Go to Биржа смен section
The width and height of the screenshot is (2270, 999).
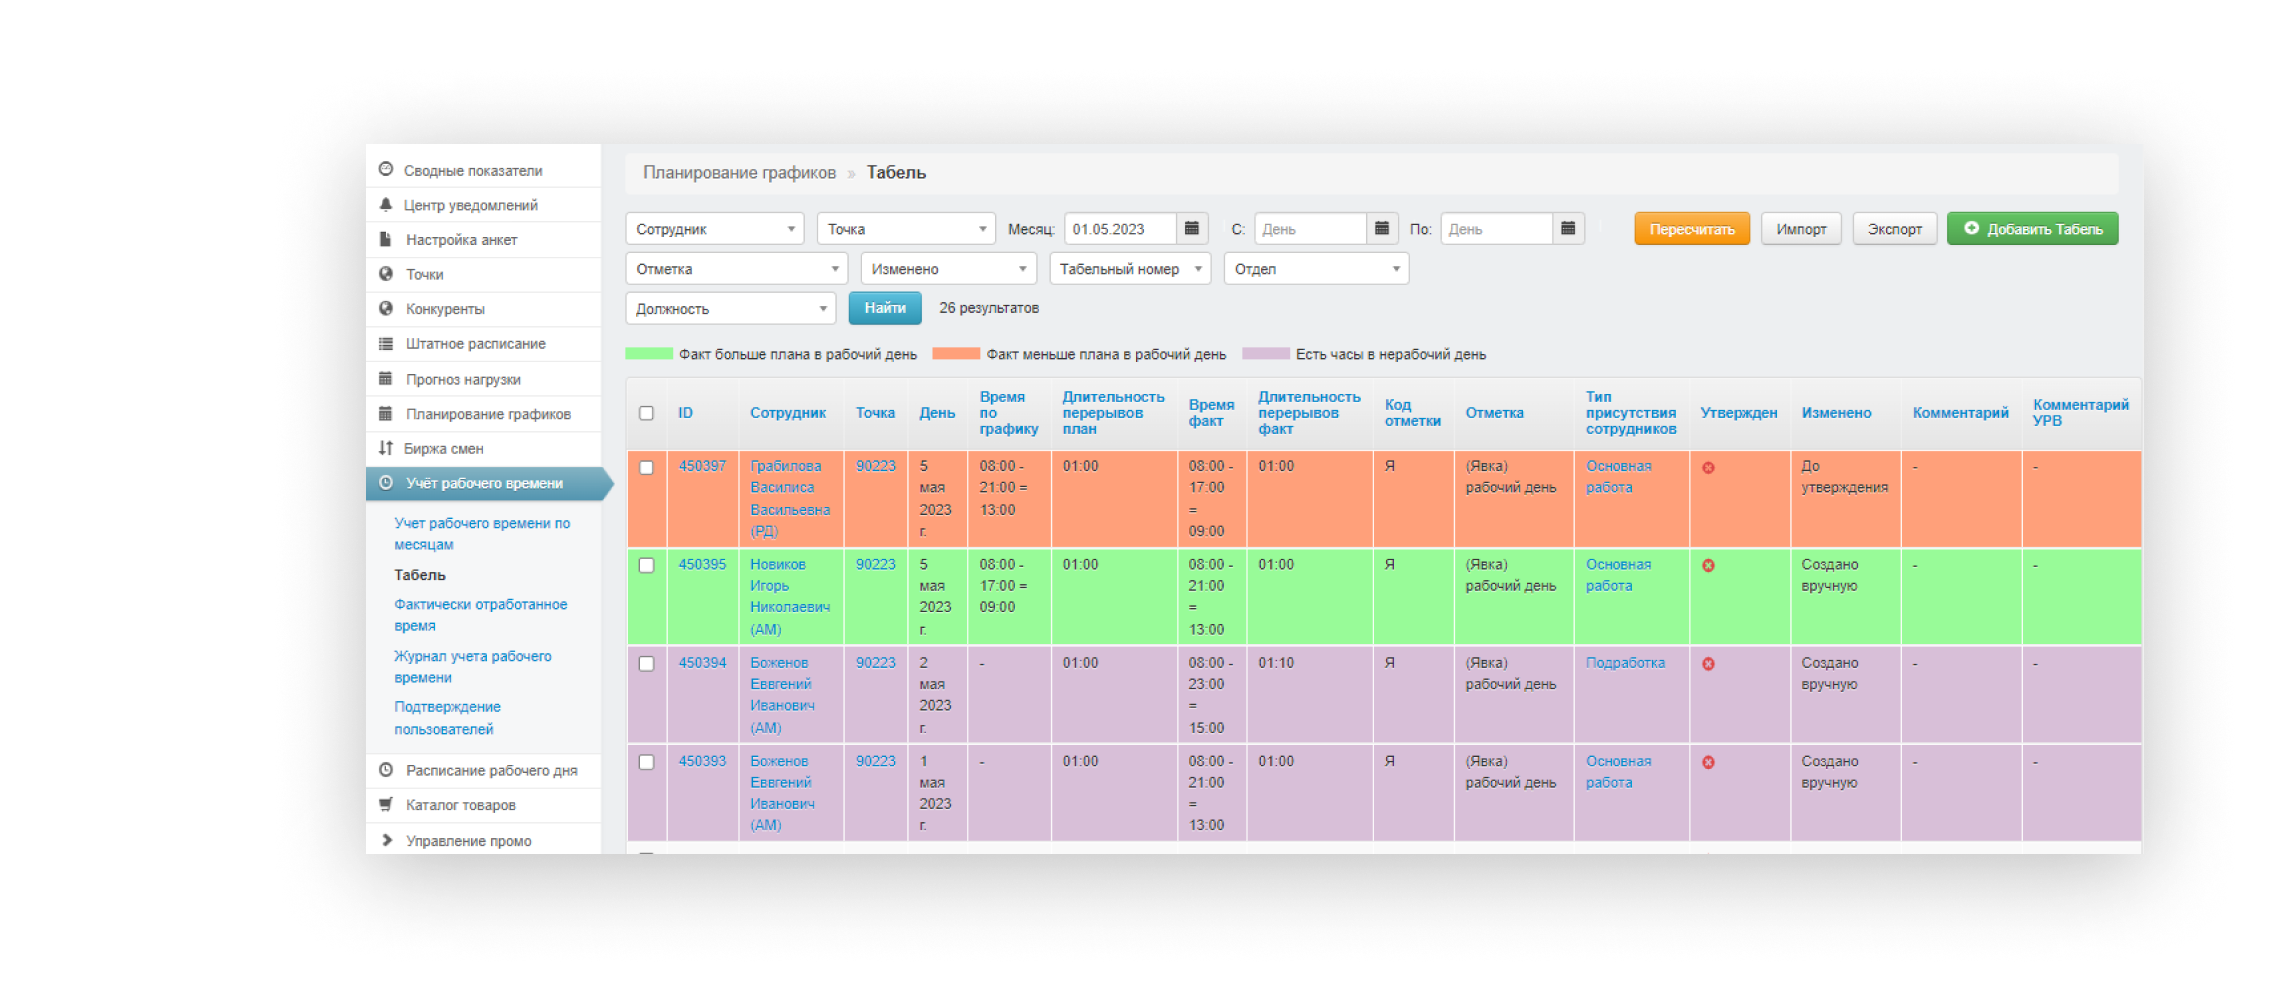tap(443, 449)
